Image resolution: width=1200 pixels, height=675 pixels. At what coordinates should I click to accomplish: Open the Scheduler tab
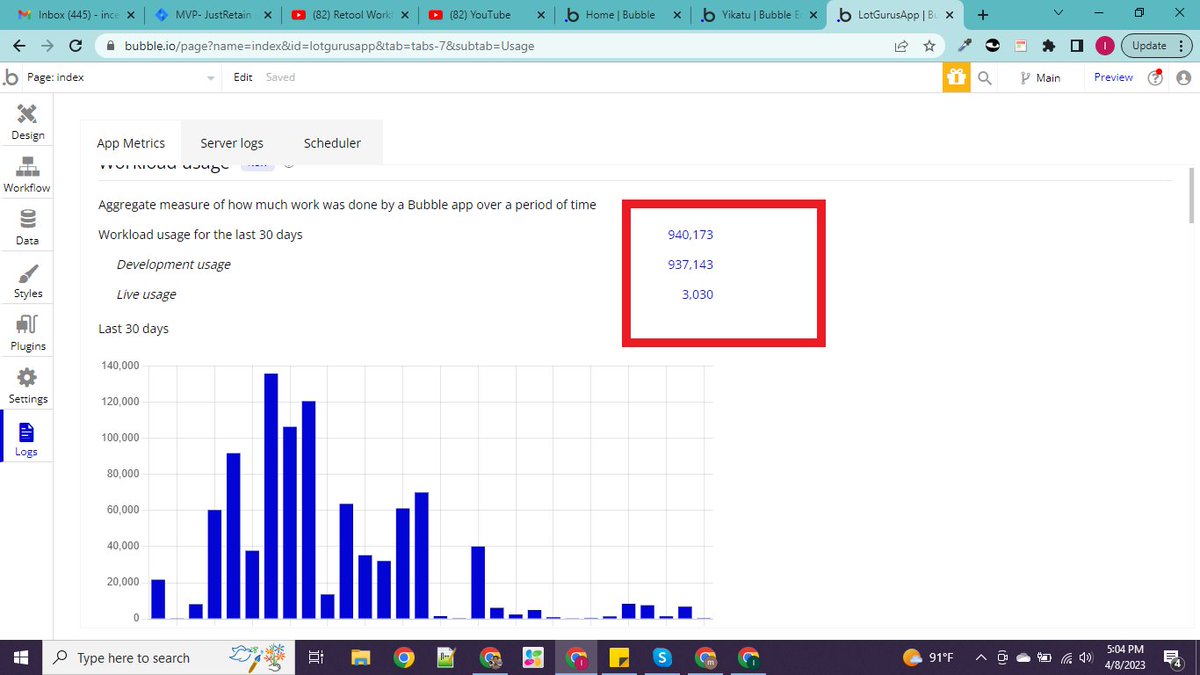click(332, 142)
